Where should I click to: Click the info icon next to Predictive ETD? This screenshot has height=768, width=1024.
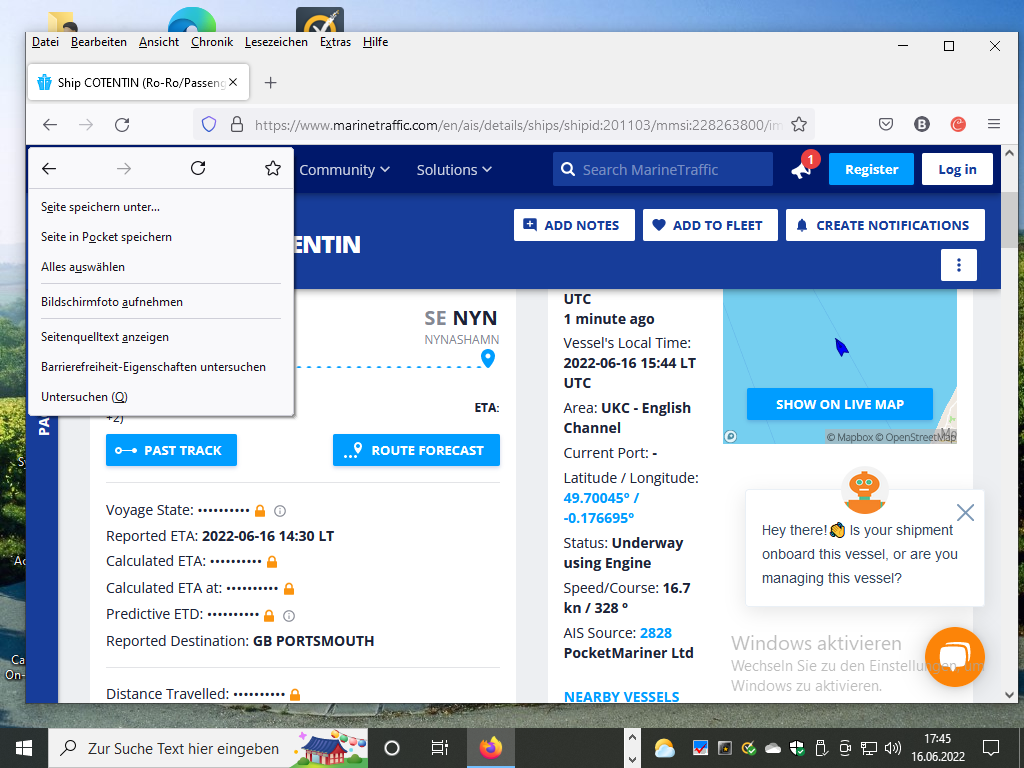point(289,615)
